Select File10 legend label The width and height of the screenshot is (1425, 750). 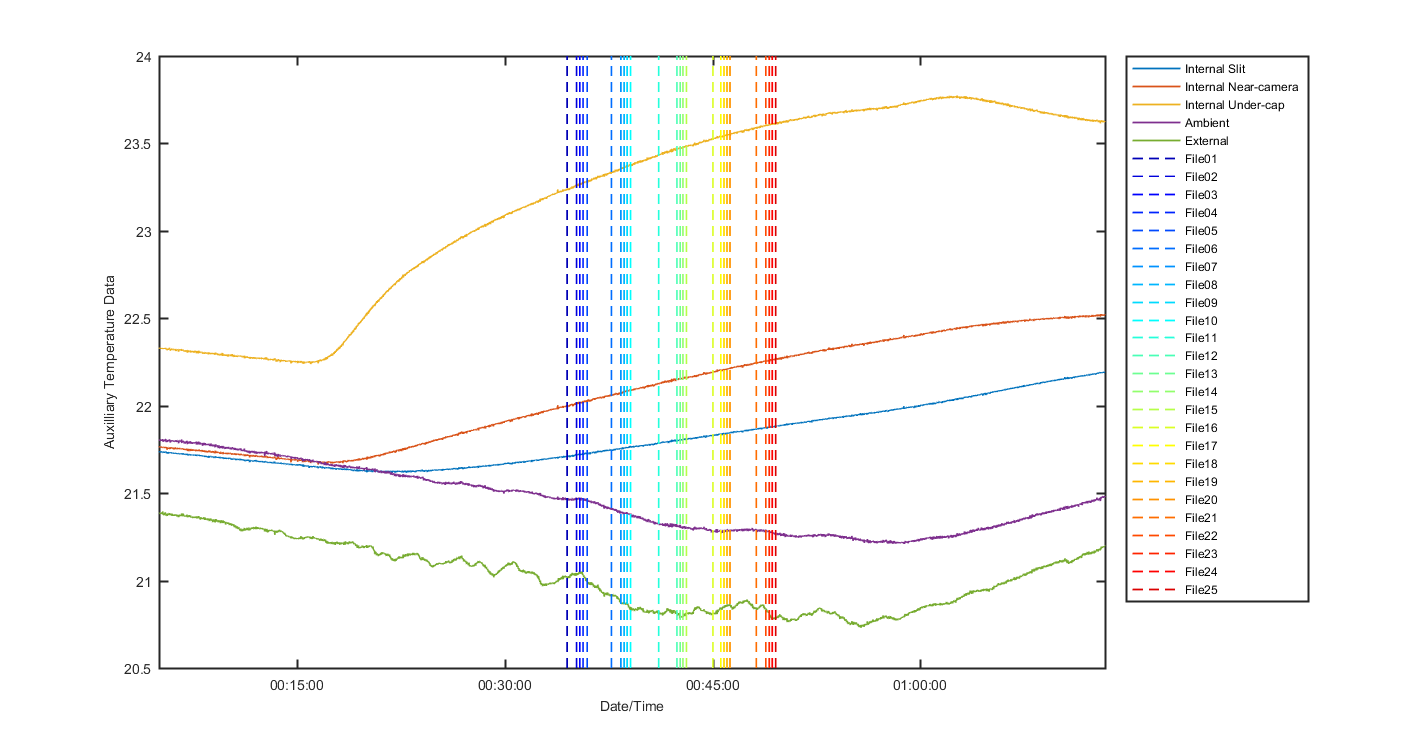click(x=1201, y=321)
